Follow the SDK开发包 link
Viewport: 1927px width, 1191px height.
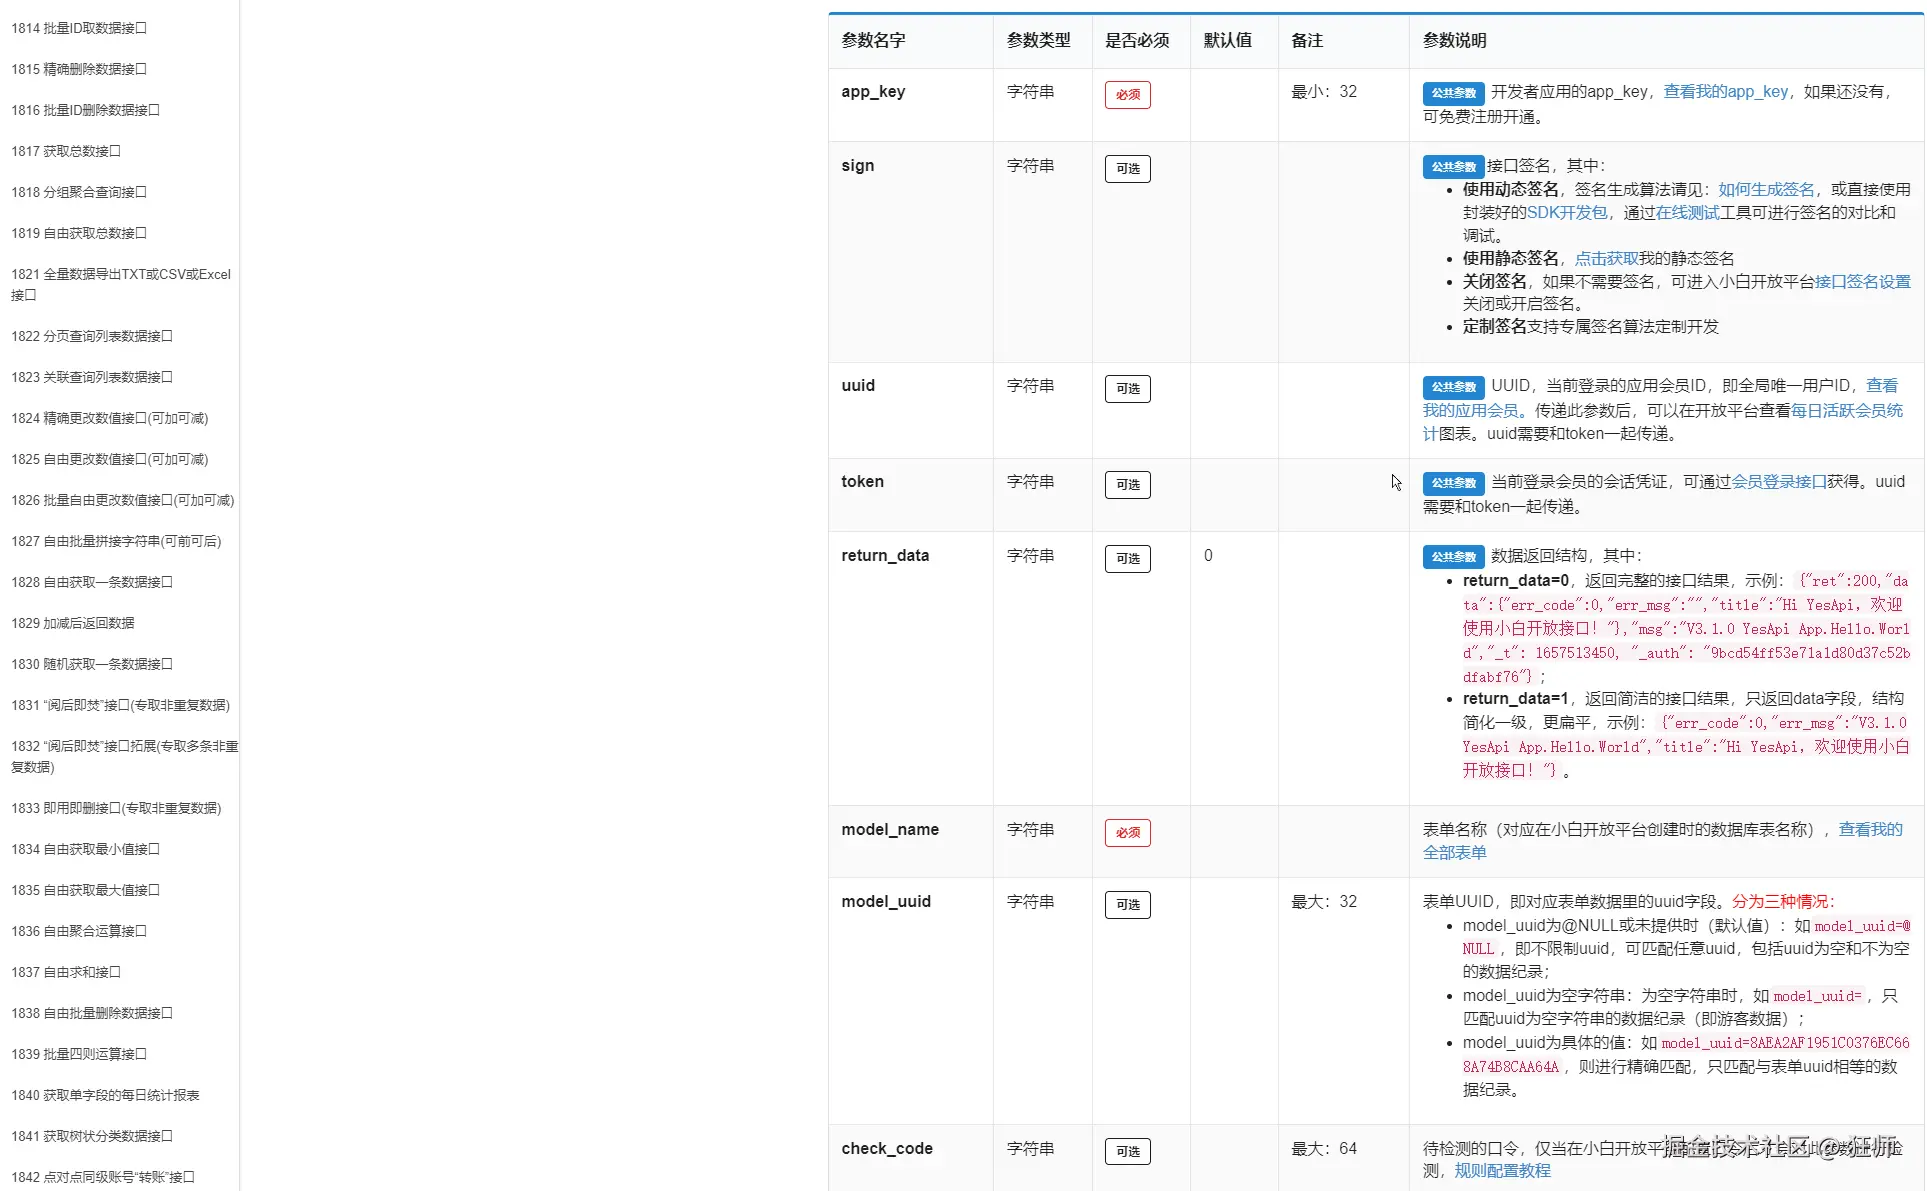pos(1566,212)
